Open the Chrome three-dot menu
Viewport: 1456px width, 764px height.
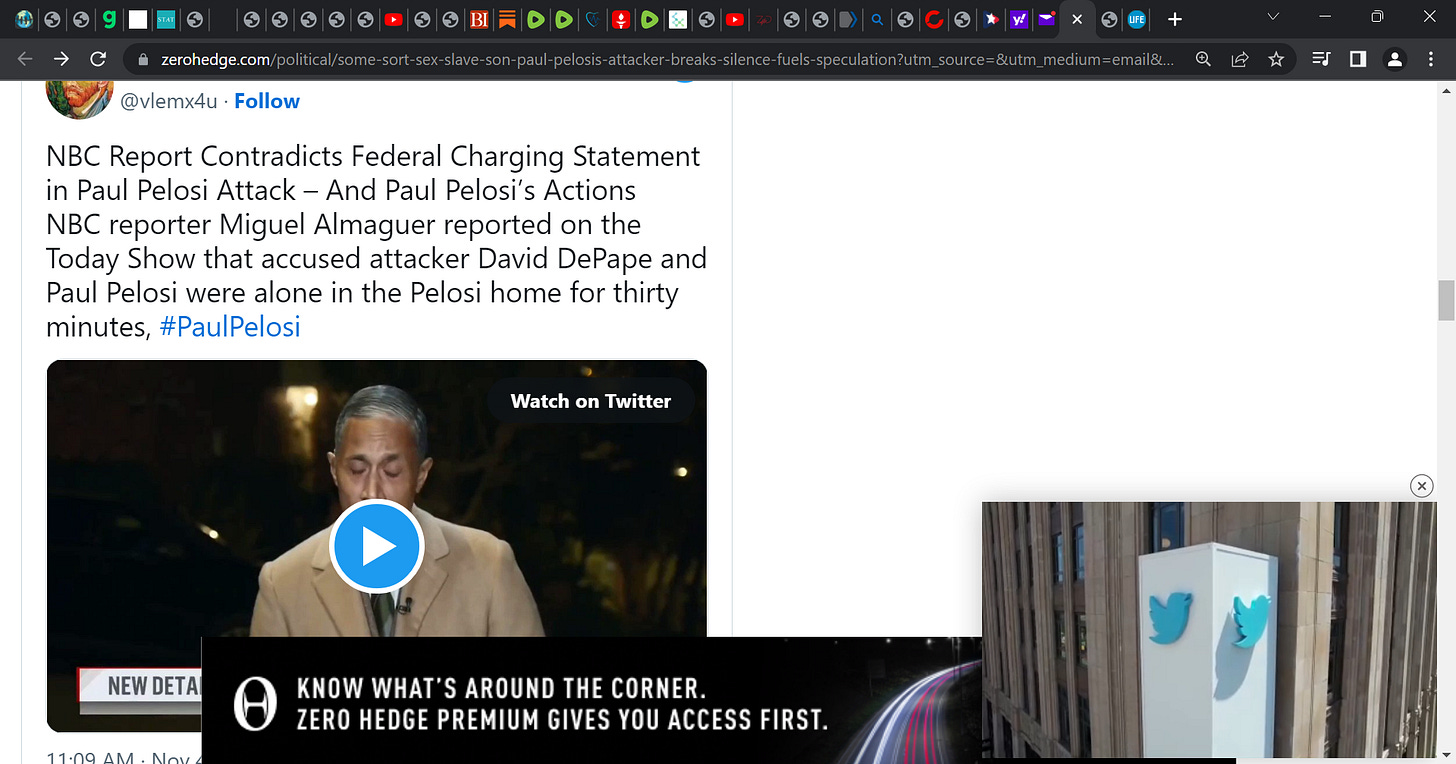(1431, 60)
